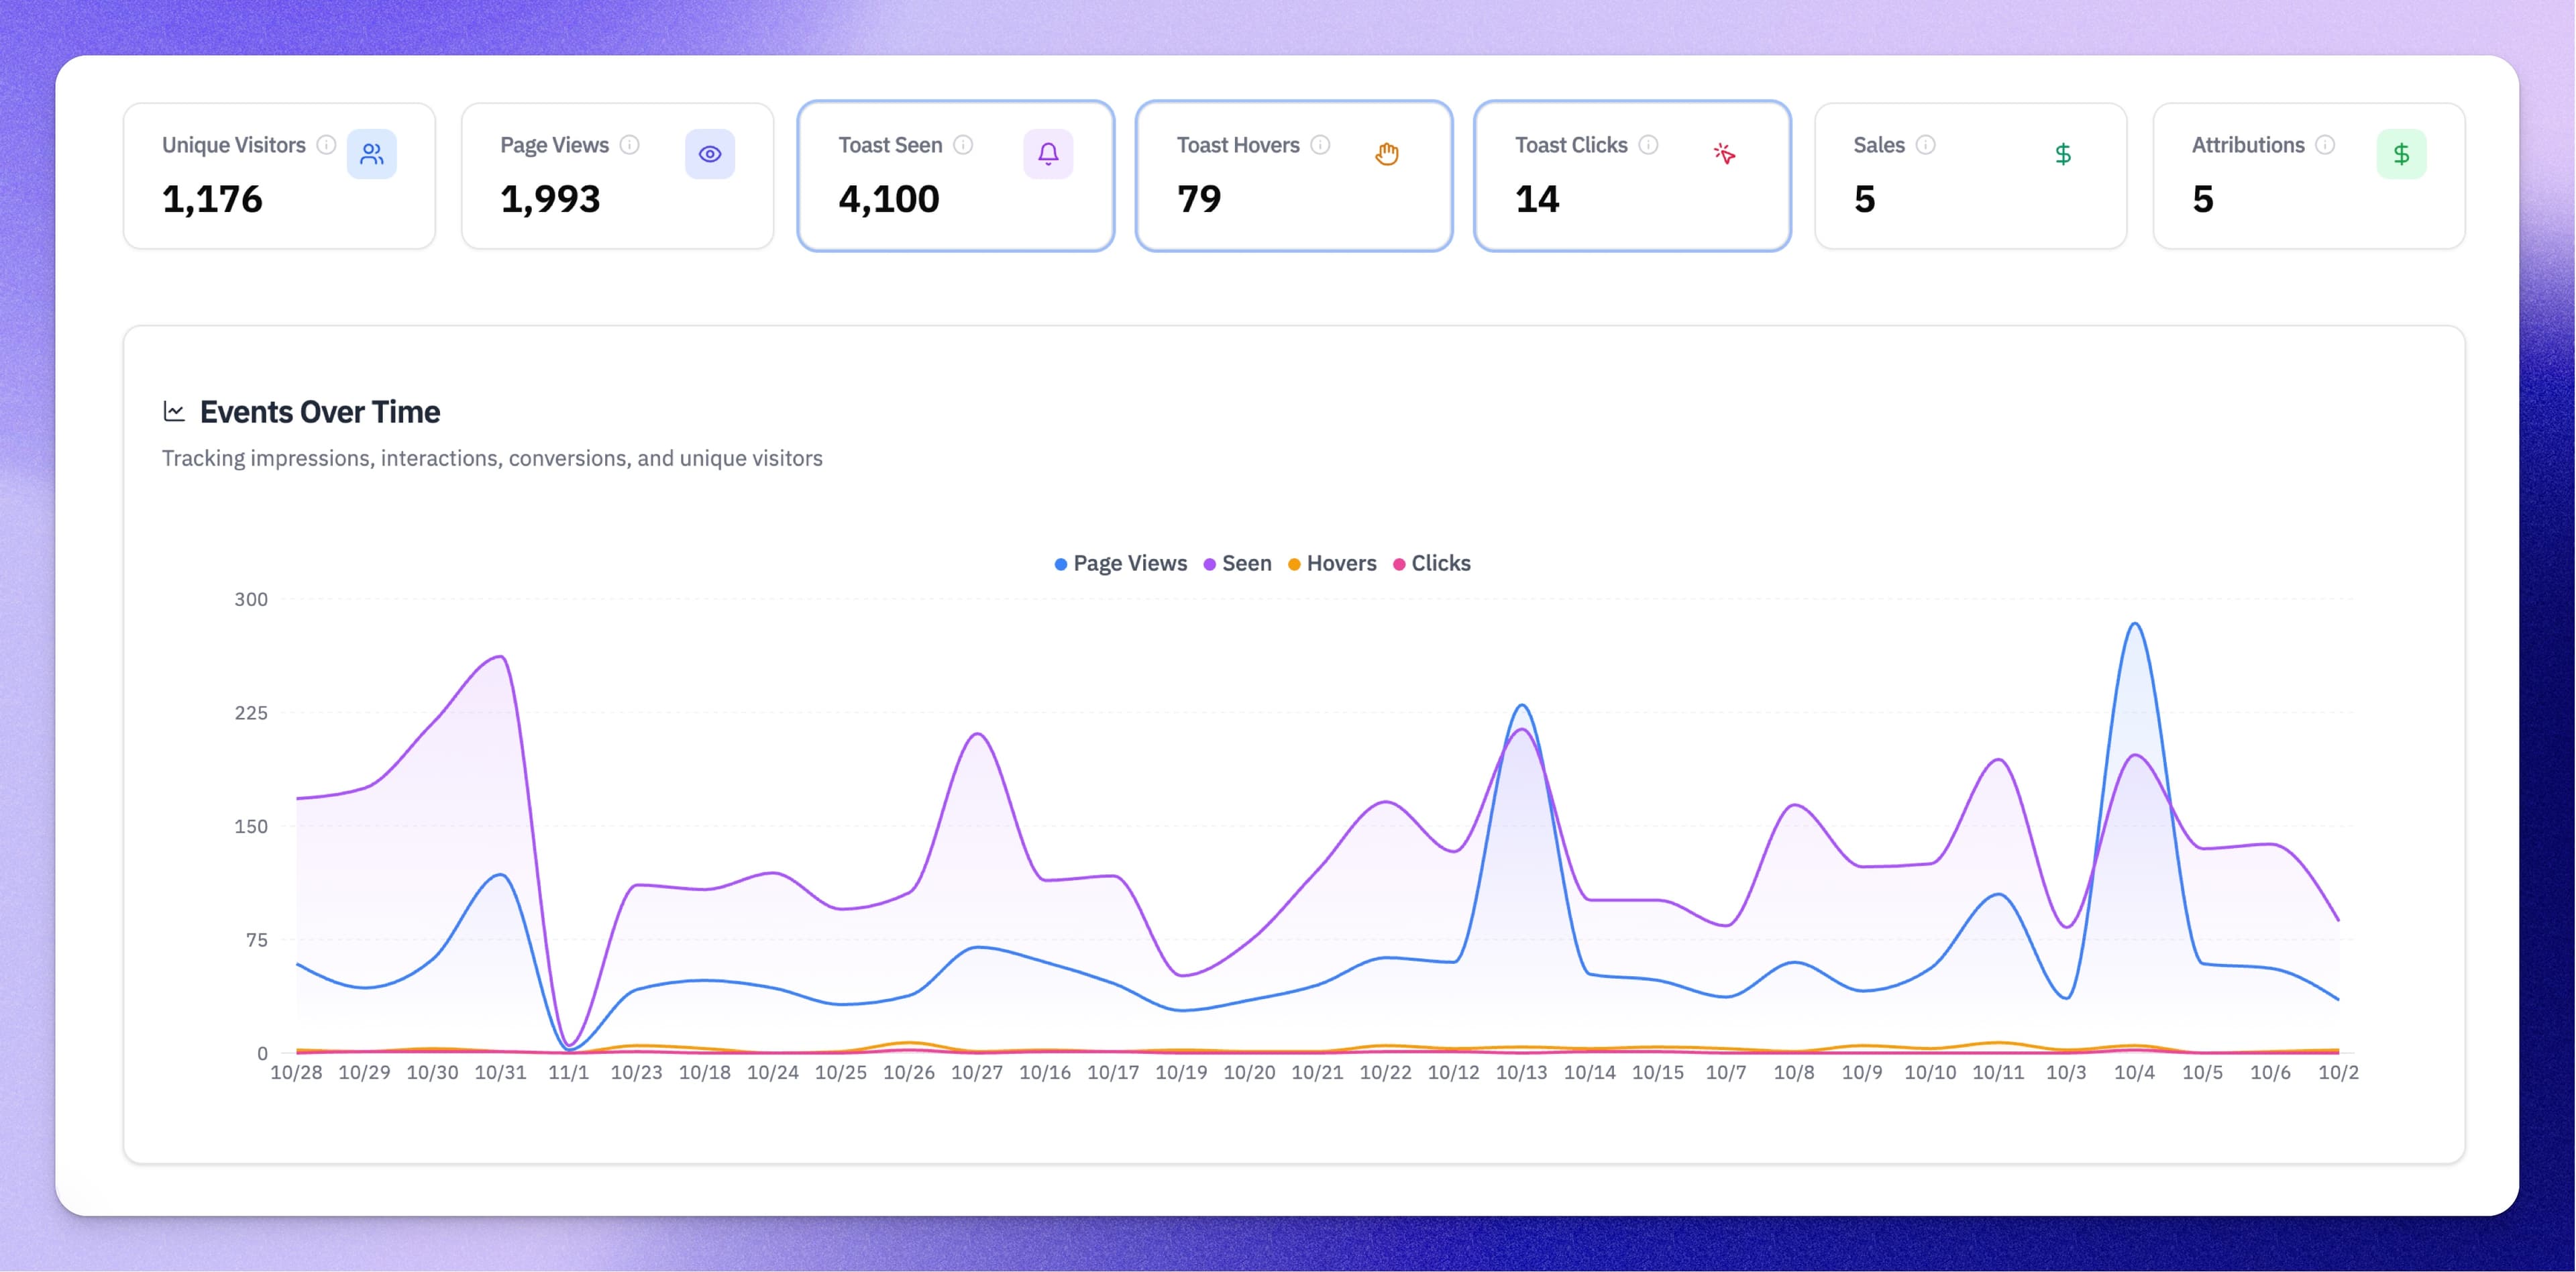Click the Toast Clicks cursor icon
This screenshot has height=1272, width=2576.
[x=1724, y=153]
